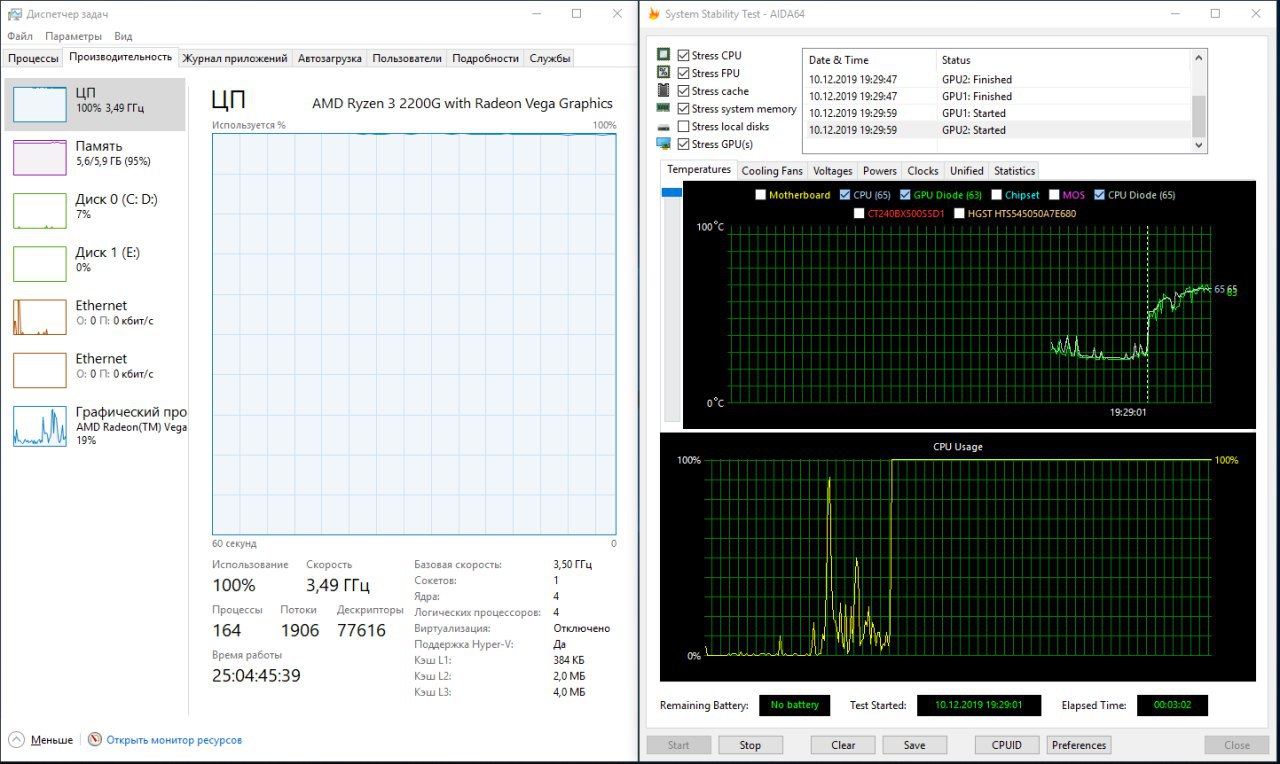Enable the MOS temperature checkbox
This screenshot has width=1280, height=764.
tap(1054, 195)
